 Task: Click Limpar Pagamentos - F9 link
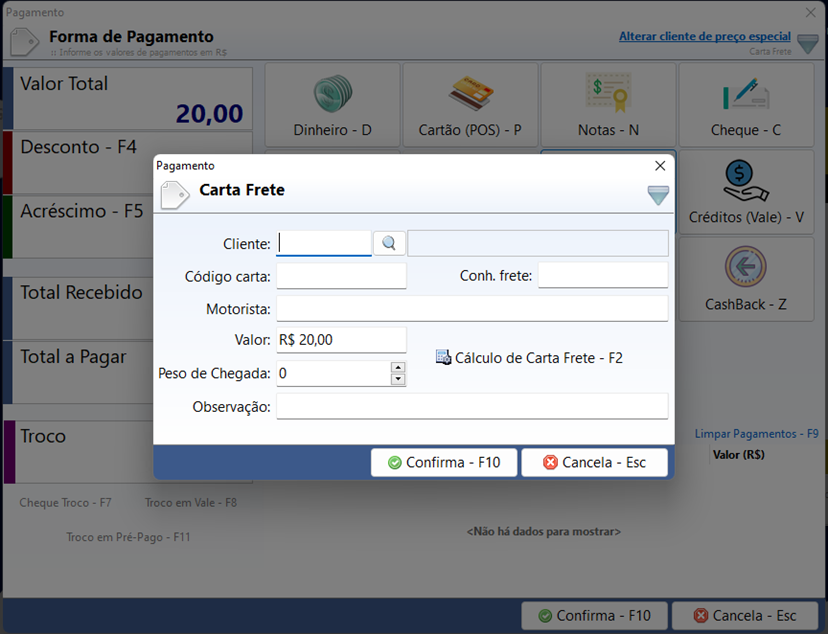coord(756,434)
